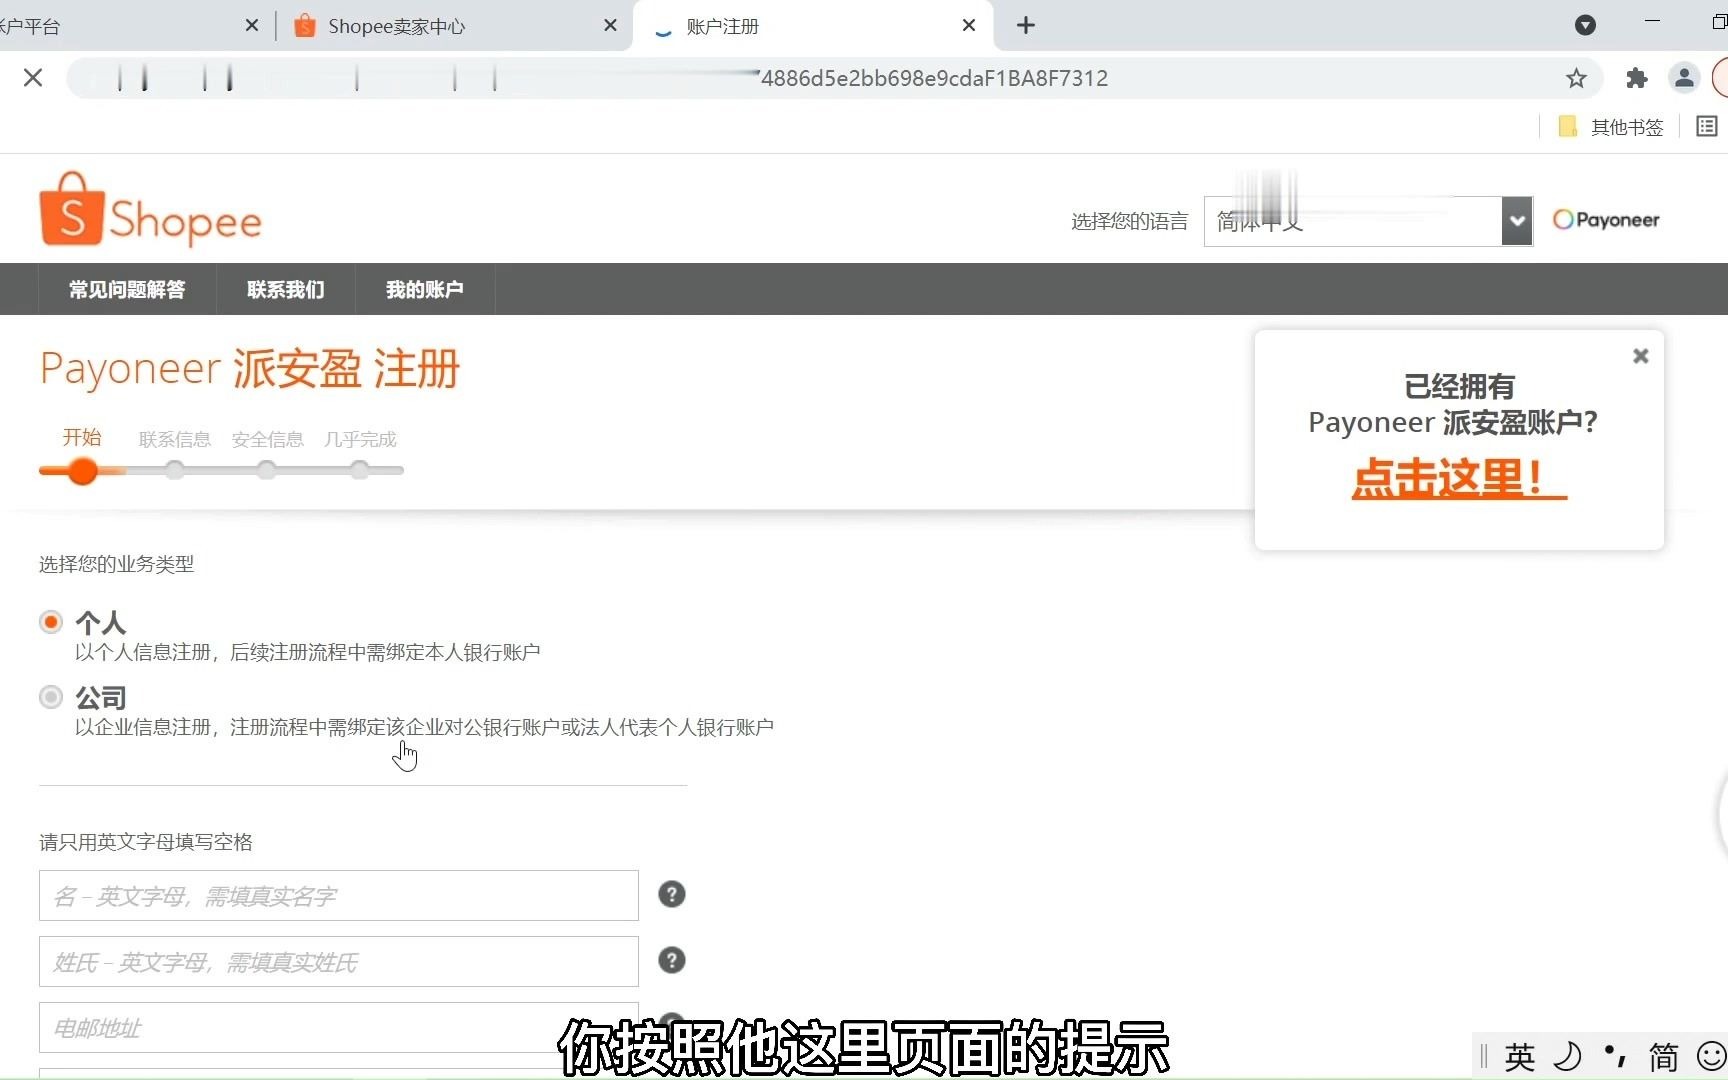Bookmark this page with star icon

pyautogui.click(x=1576, y=78)
